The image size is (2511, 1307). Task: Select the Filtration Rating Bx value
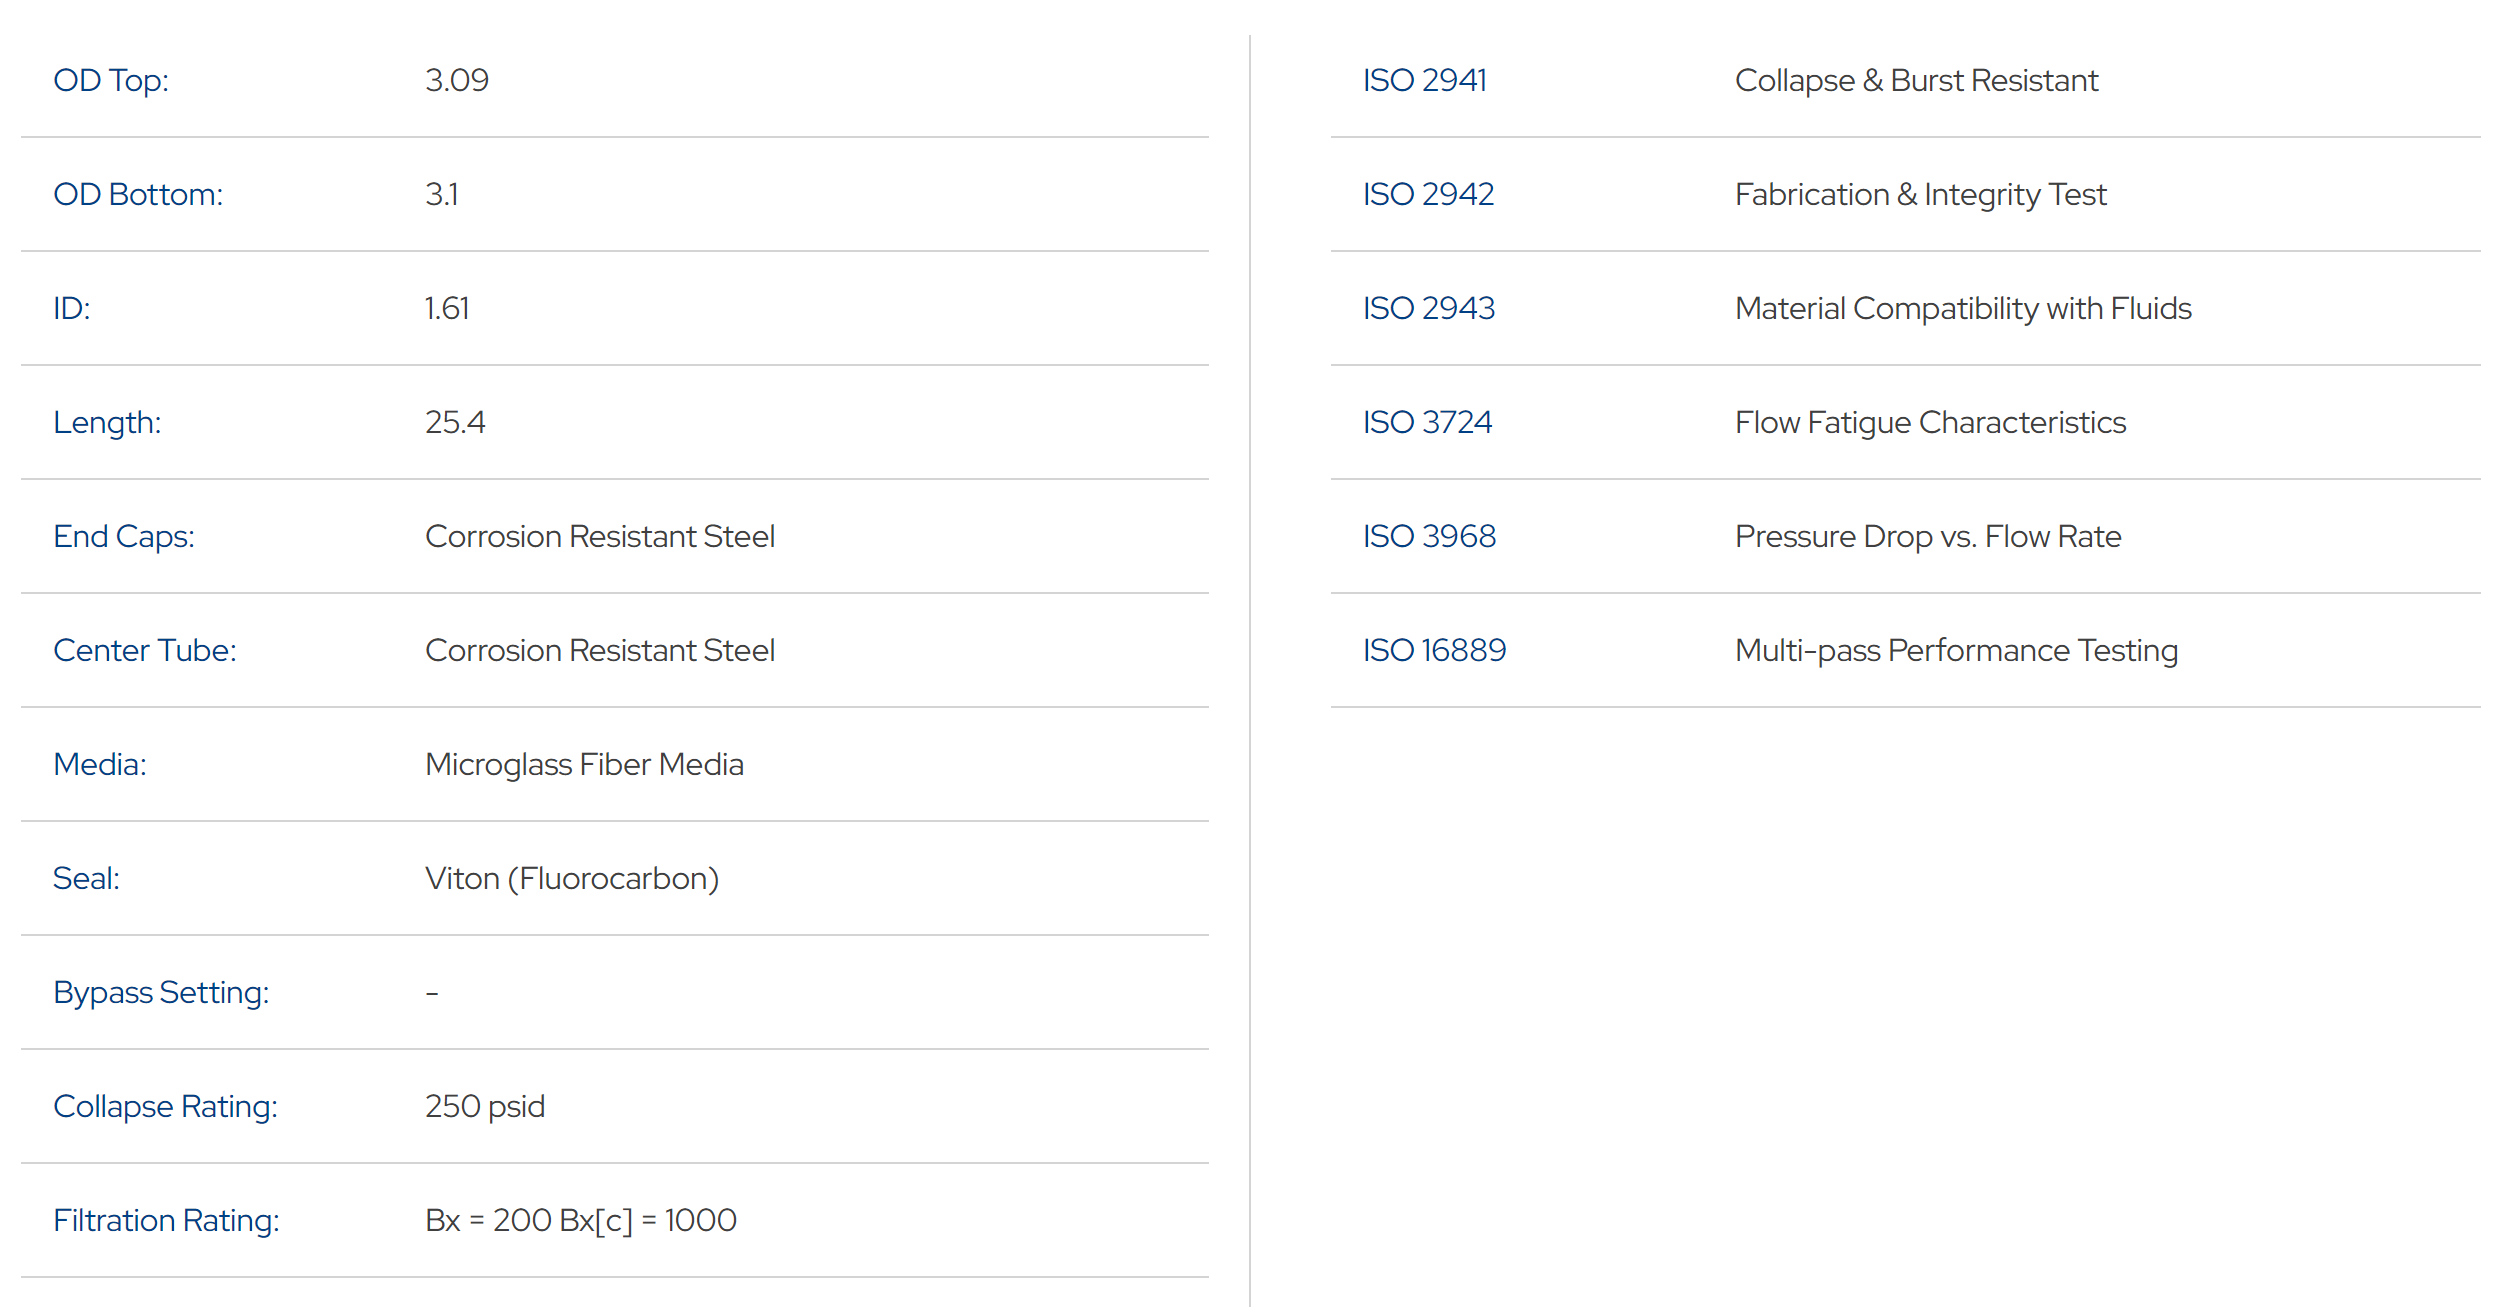coord(580,1220)
